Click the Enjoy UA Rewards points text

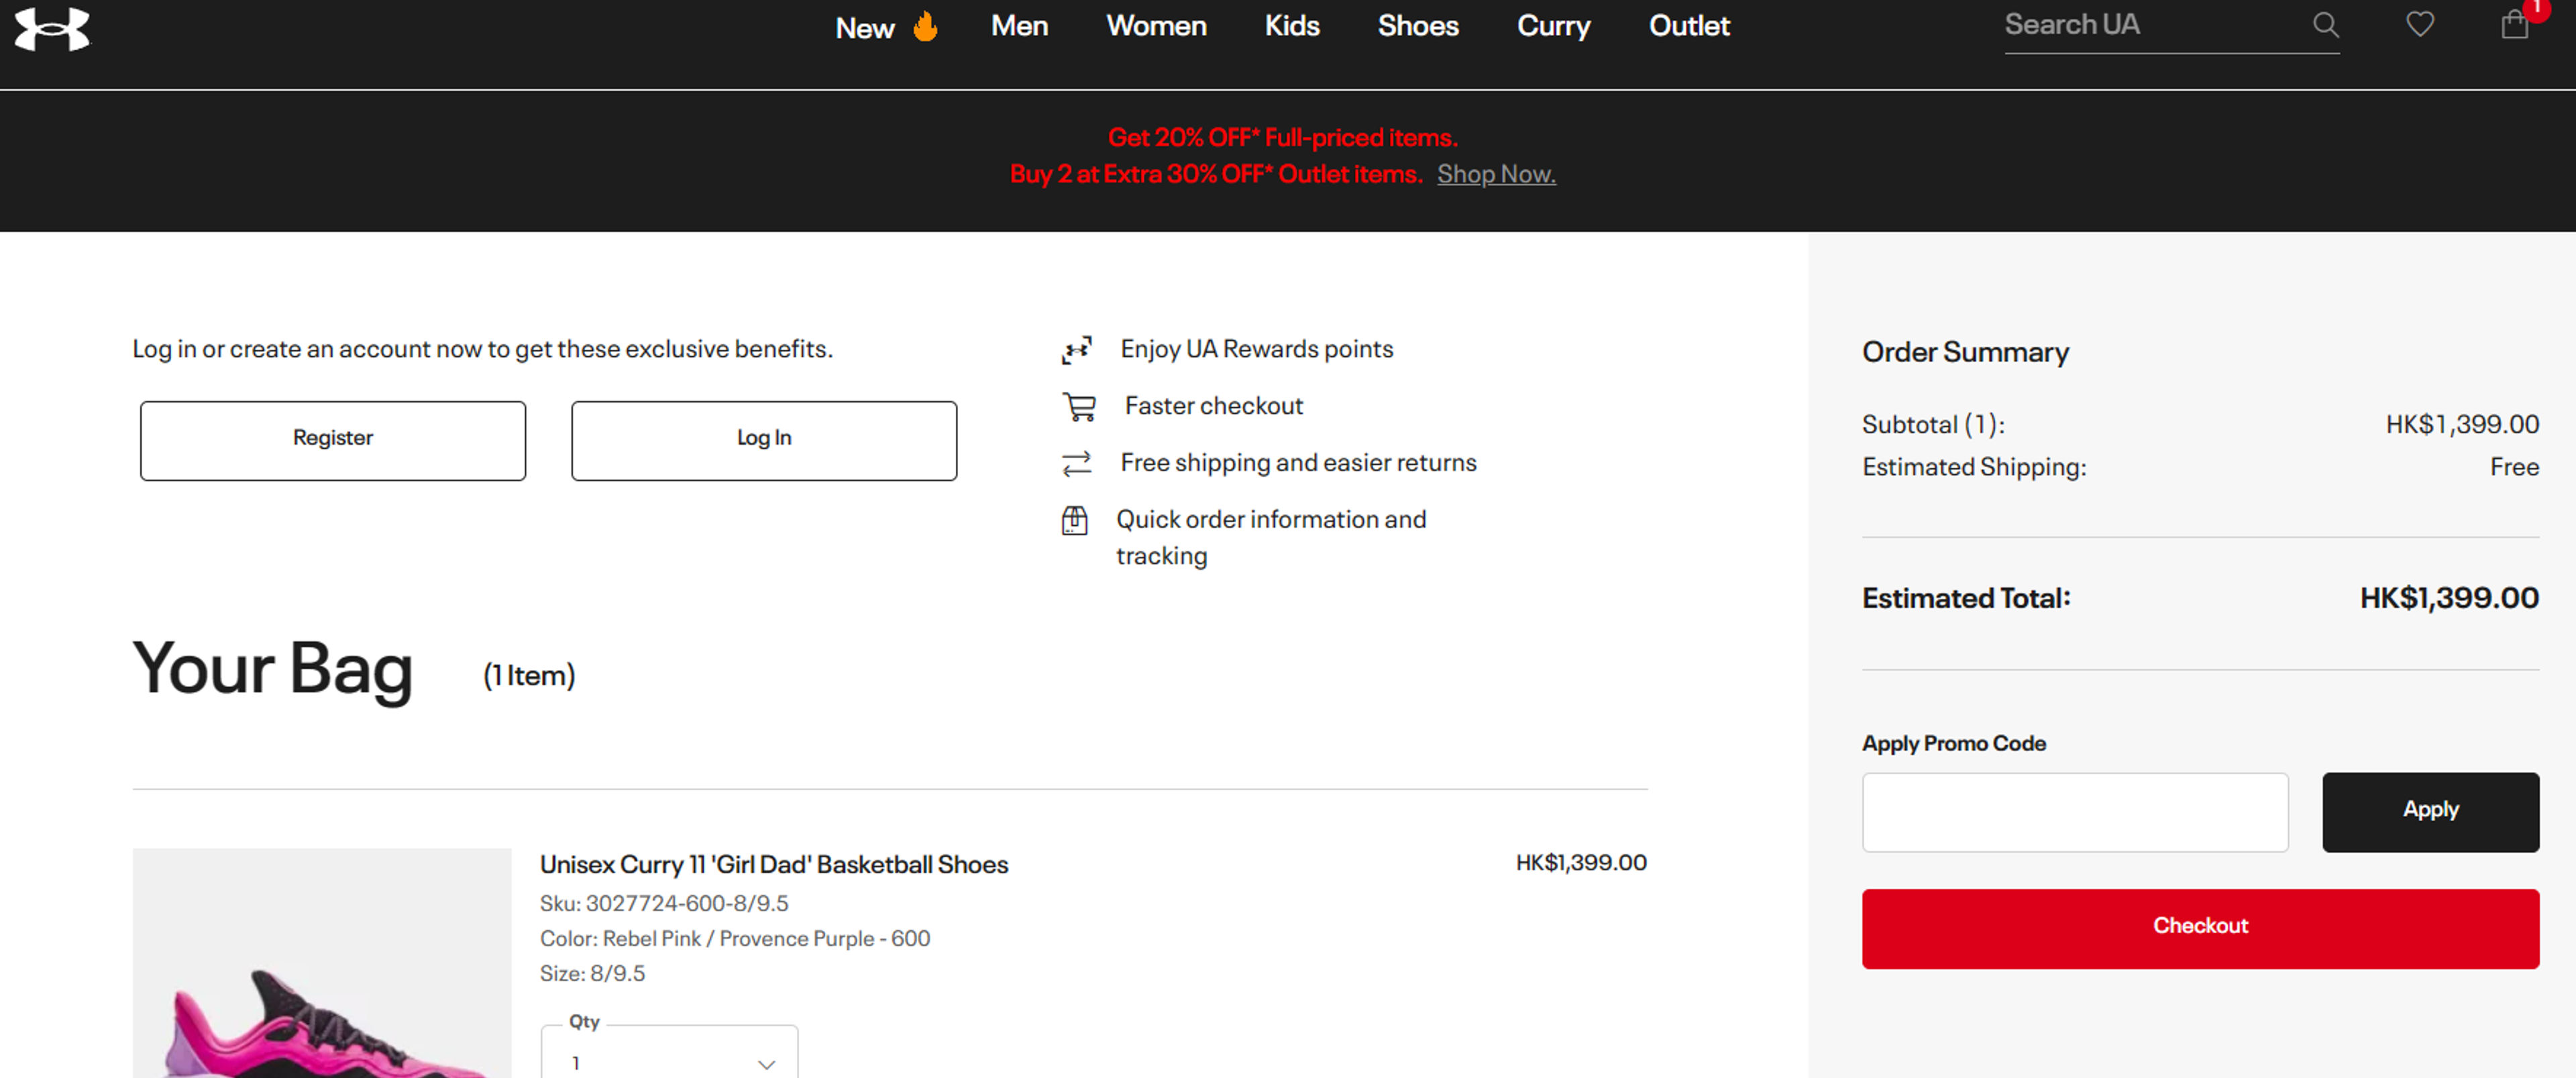[x=1256, y=349]
